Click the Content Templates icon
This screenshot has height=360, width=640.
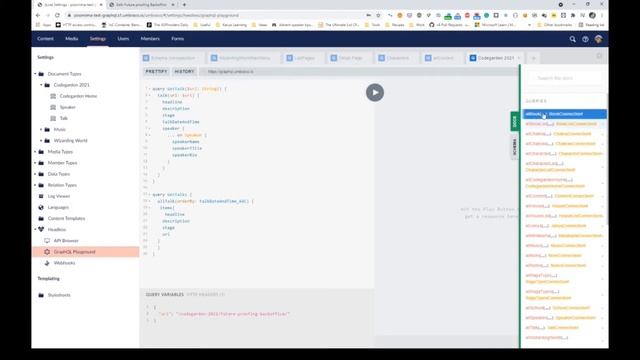[x=41, y=218]
